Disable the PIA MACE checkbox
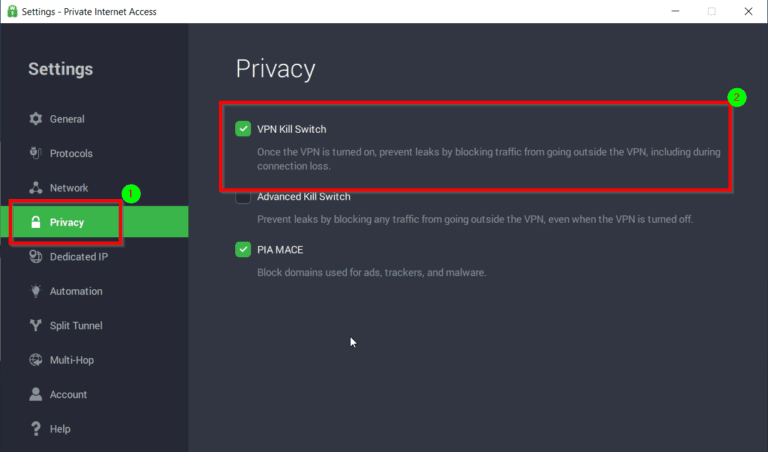 click(243, 249)
